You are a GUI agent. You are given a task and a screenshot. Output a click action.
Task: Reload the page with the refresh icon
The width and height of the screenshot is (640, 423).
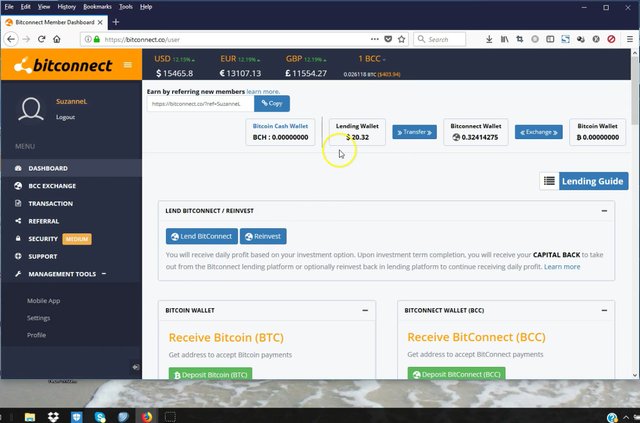[x=41, y=39]
